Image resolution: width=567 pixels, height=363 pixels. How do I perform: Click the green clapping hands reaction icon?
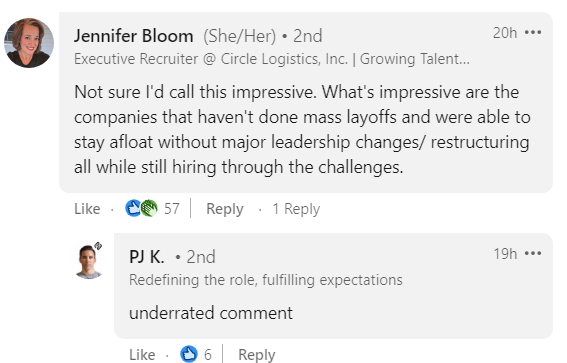[149, 208]
